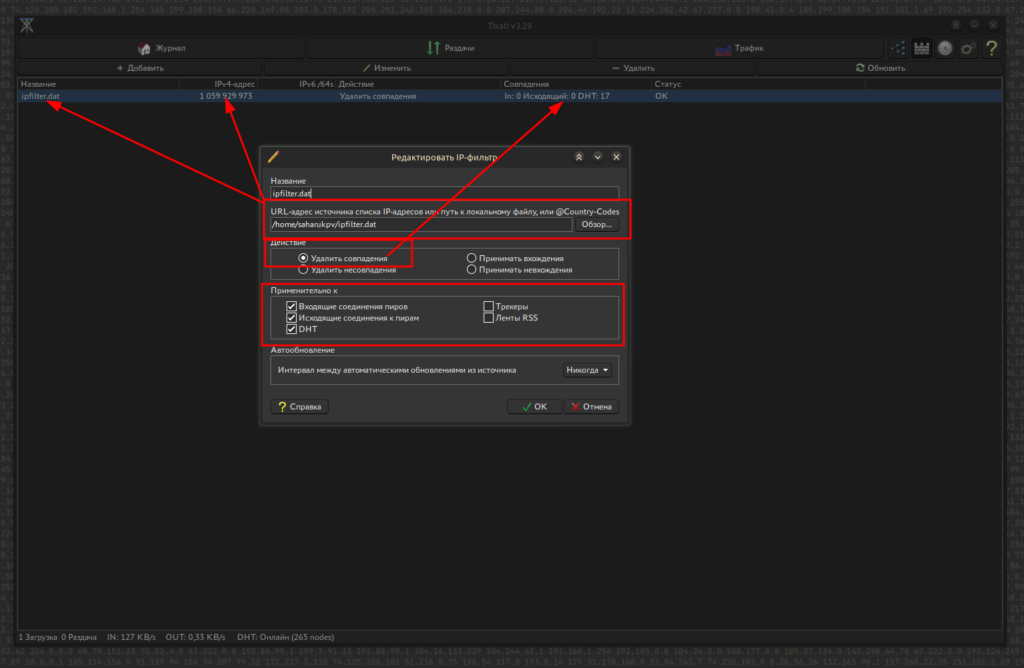This screenshot has width=1024, height=668.
Task: Open help via the yellow question mark icon
Action: click(x=992, y=48)
